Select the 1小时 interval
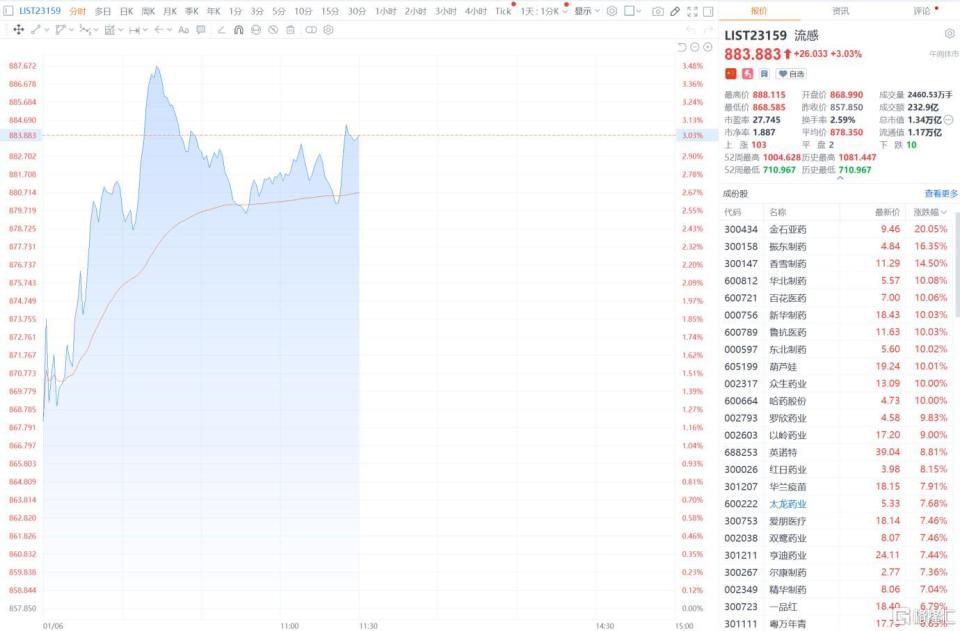960x631 pixels. click(386, 11)
